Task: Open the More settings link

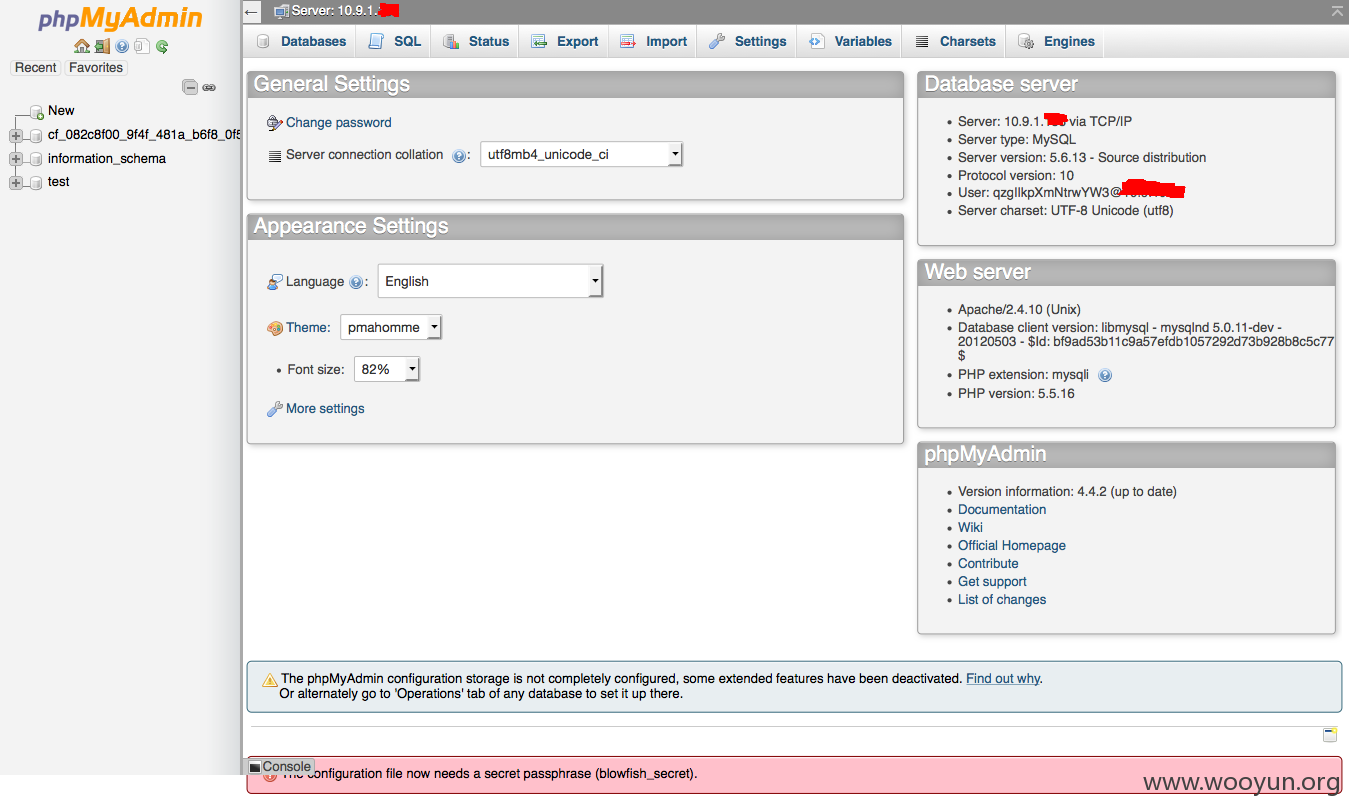Action: pos(325,409)
